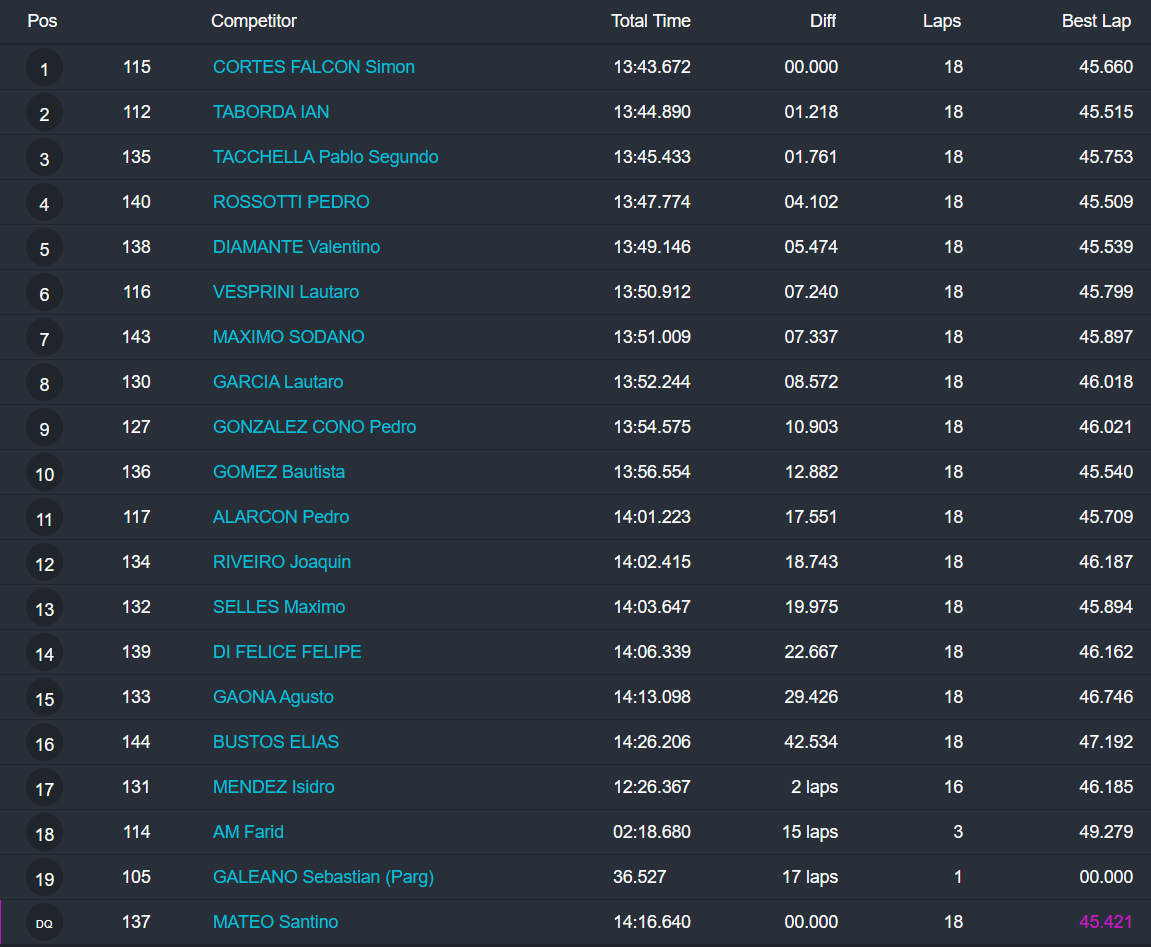Open competitor CORTES FALCON Simon

click(313, 67)
